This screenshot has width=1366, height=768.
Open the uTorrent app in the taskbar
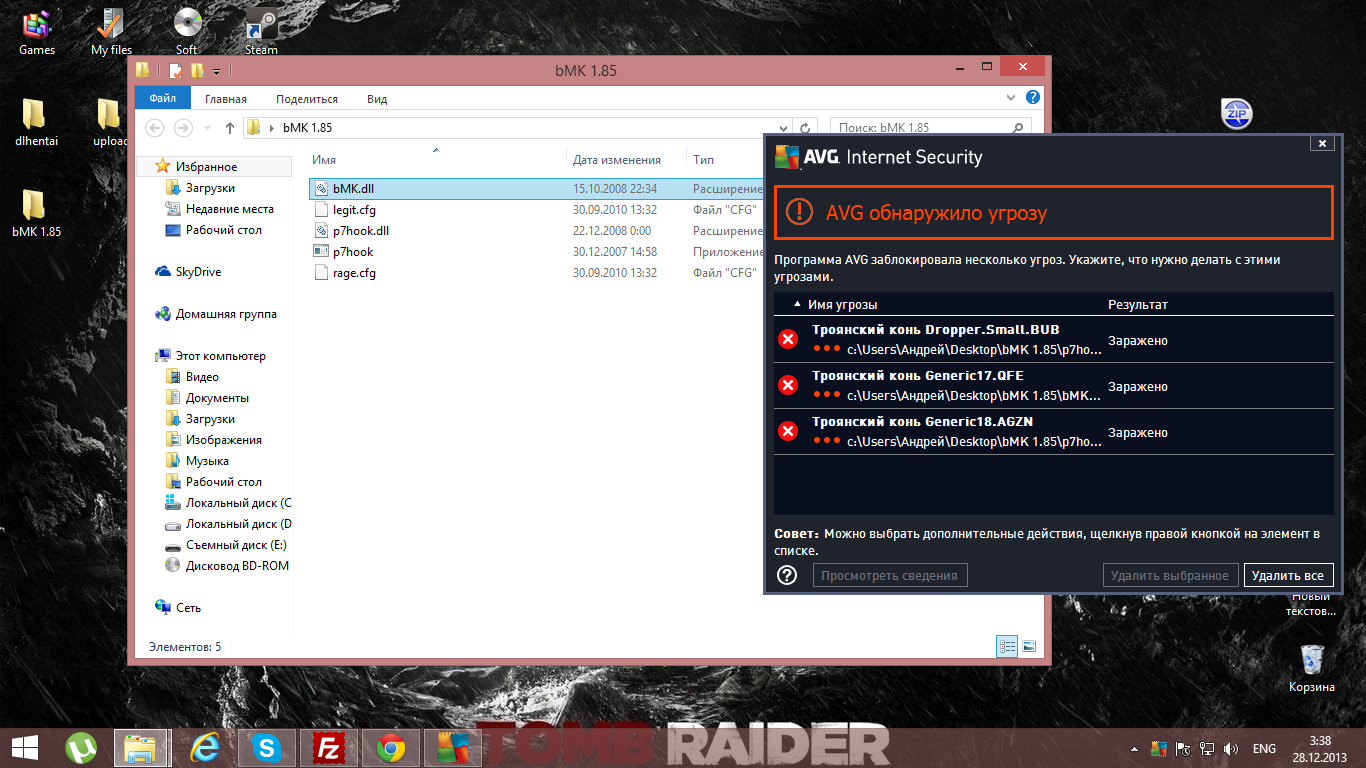81,747
